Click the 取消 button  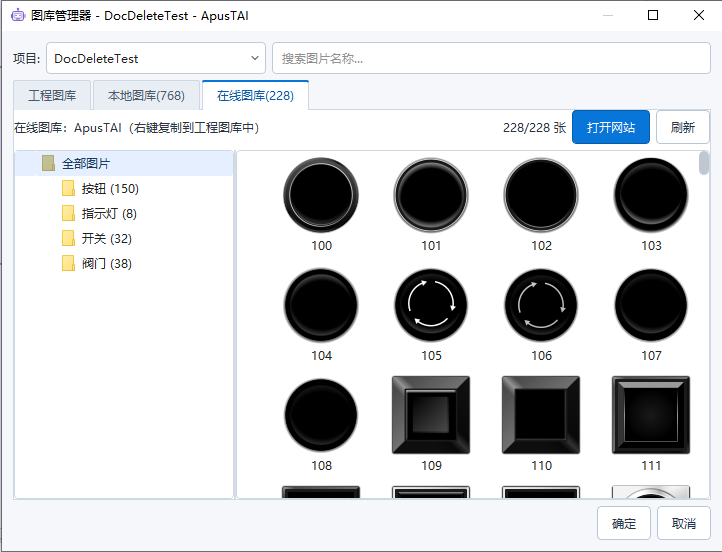[x=683, y=523]
